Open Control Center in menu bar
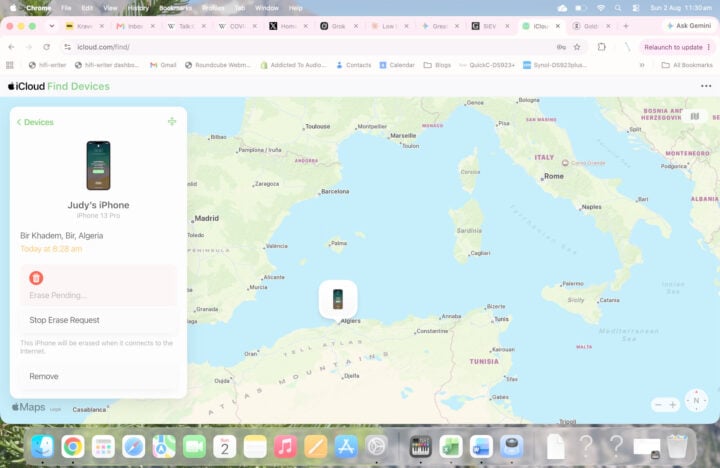720x468 pixels. point(636,8)
